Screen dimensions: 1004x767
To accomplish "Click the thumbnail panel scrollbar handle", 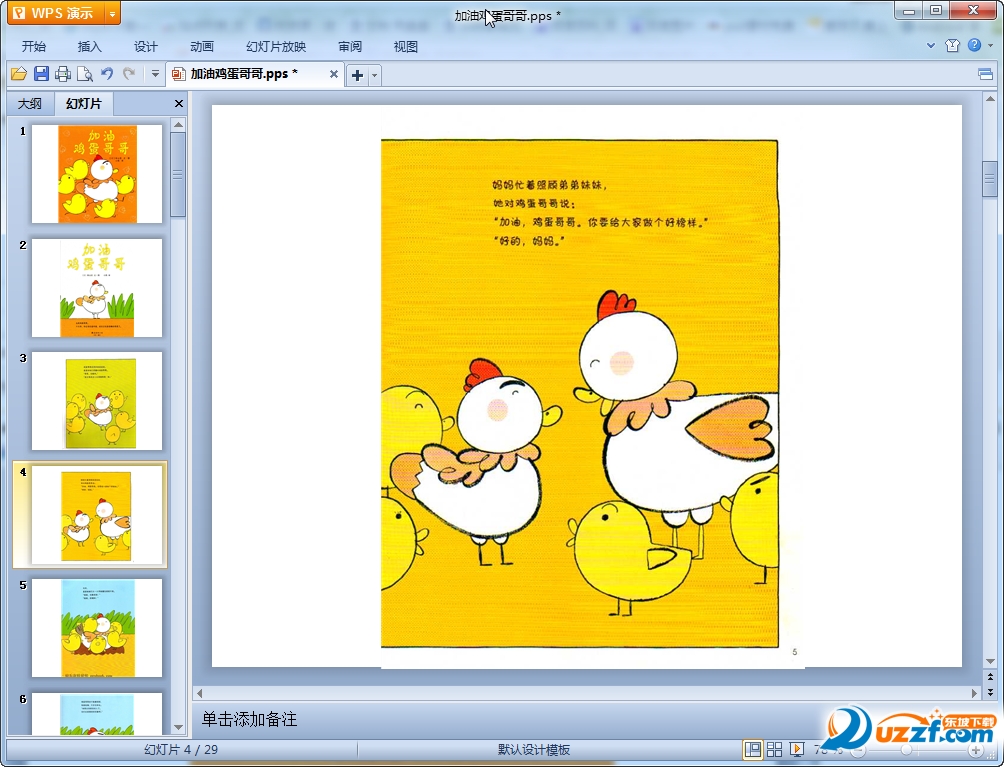I will 179,175.
